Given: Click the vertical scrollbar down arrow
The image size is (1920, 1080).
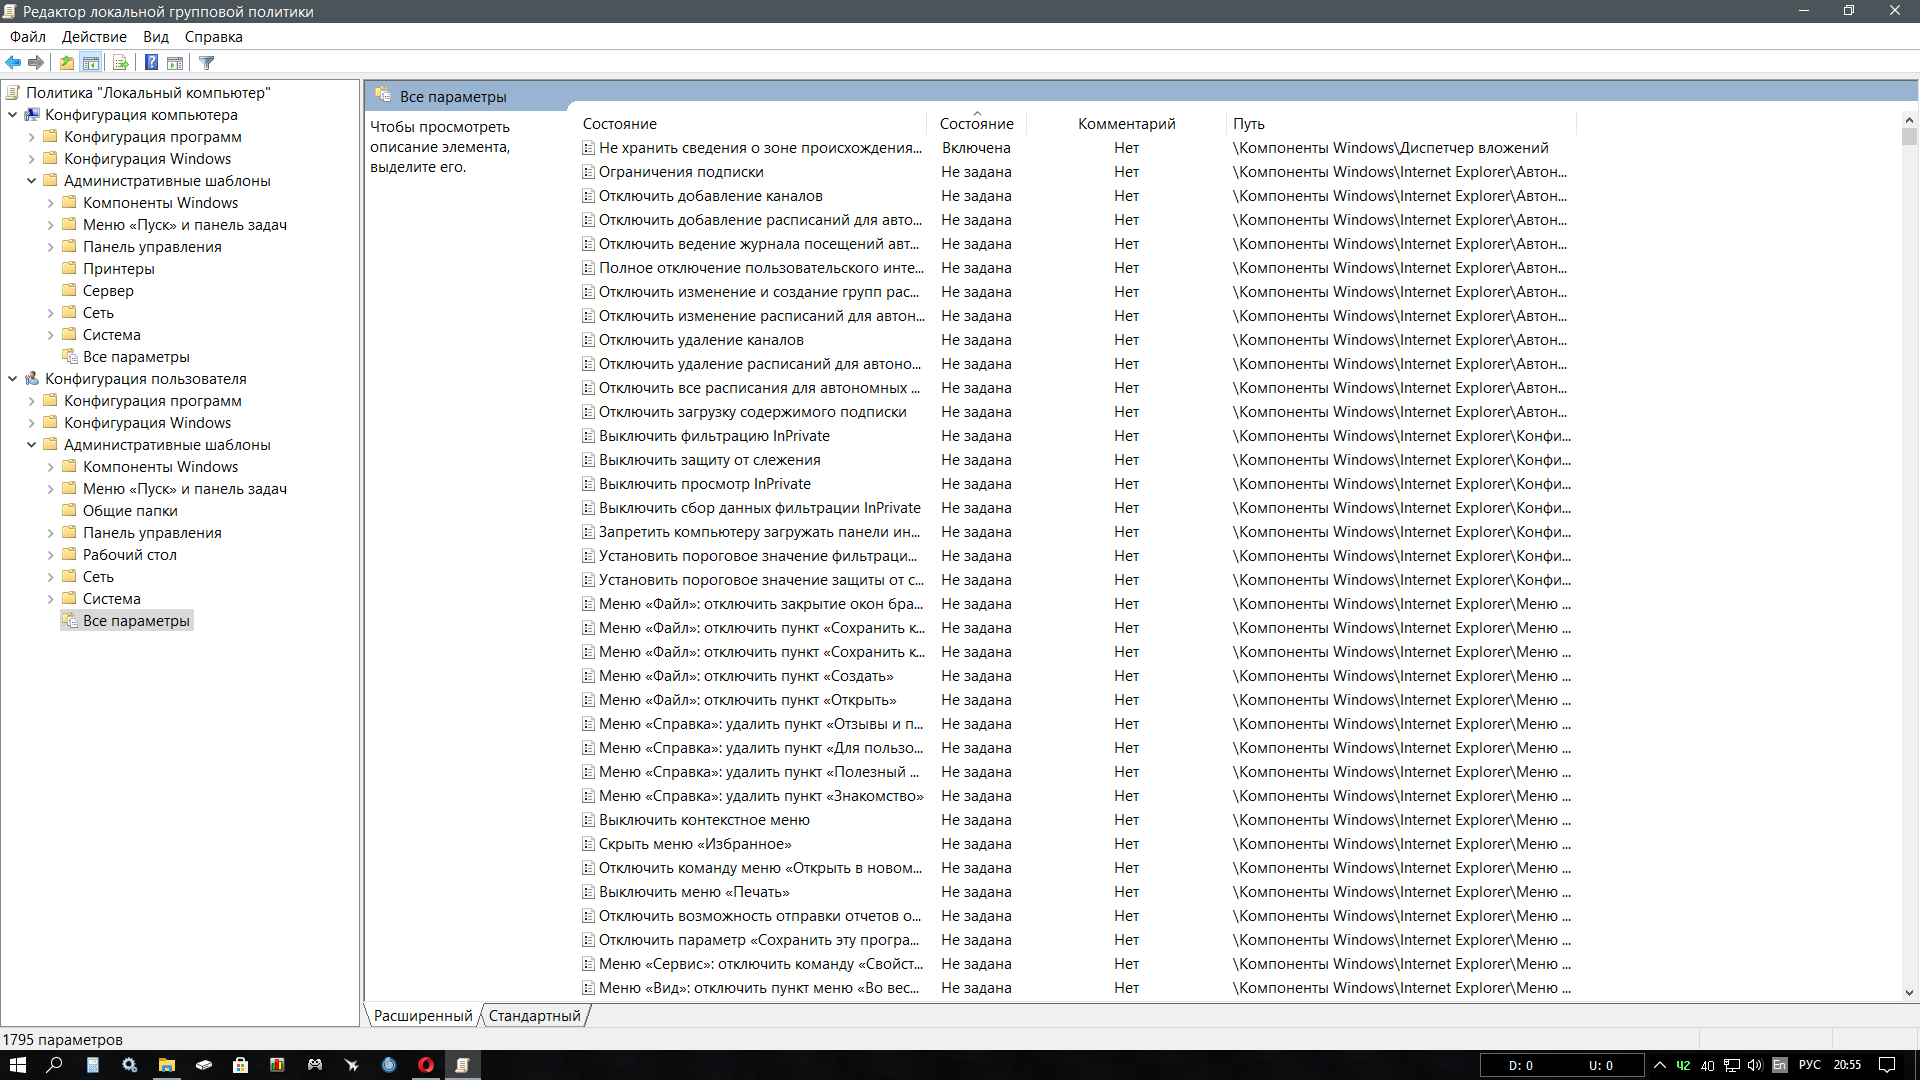Looking at the screenshot, I should (x=1909, y=993).
